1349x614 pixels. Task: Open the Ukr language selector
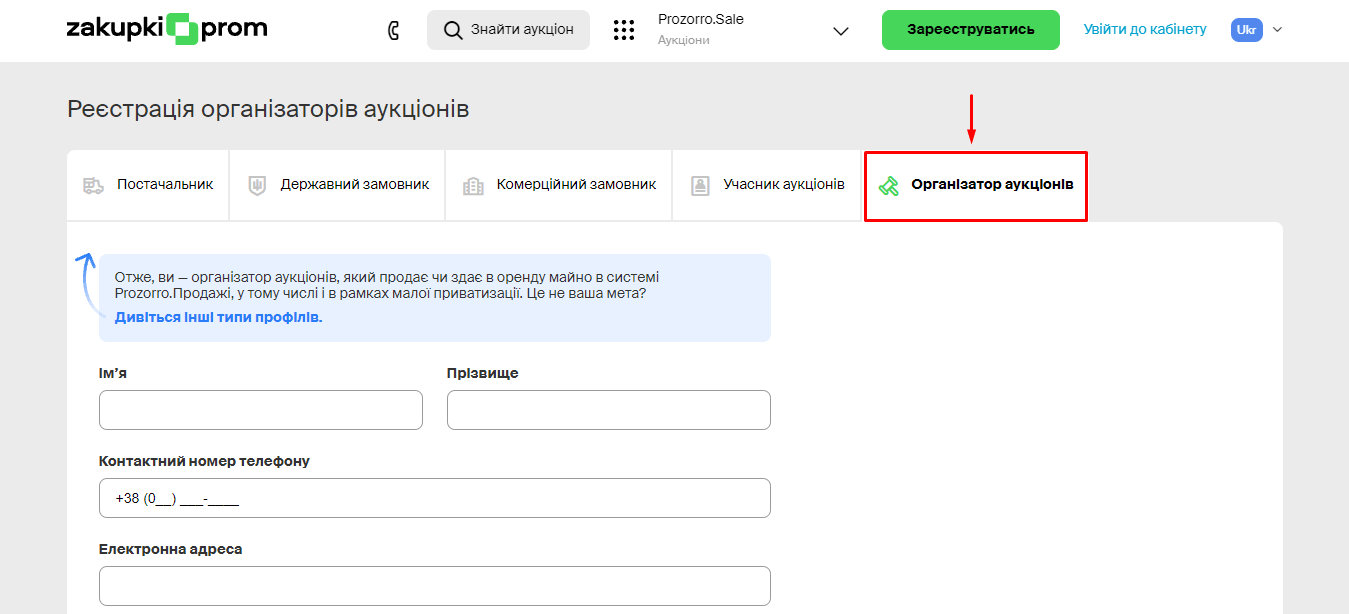point(1246,30)
